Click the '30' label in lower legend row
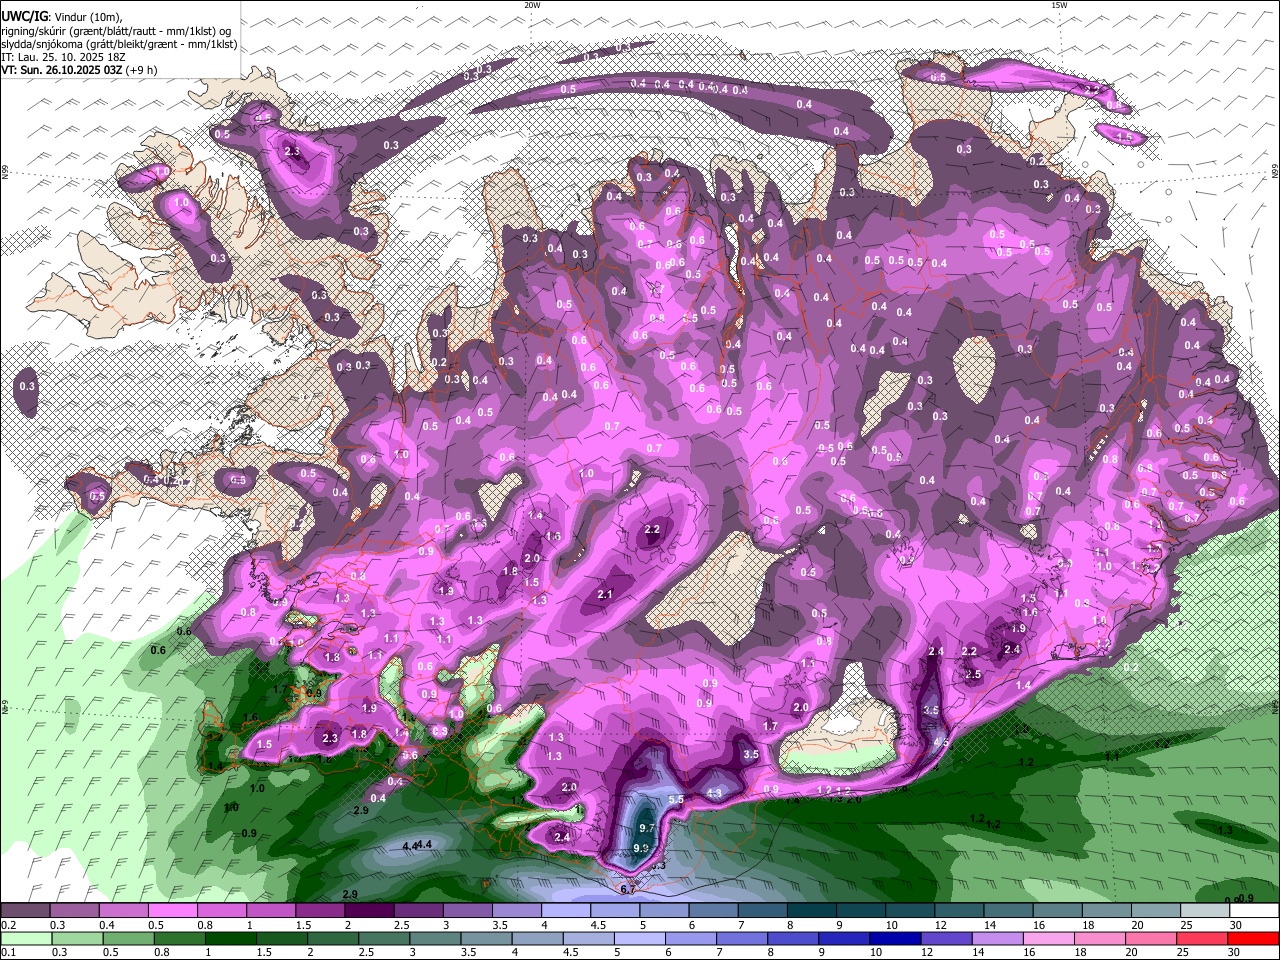The image size is (1280, 960). pyautogui.click(x=1235, y=953)
